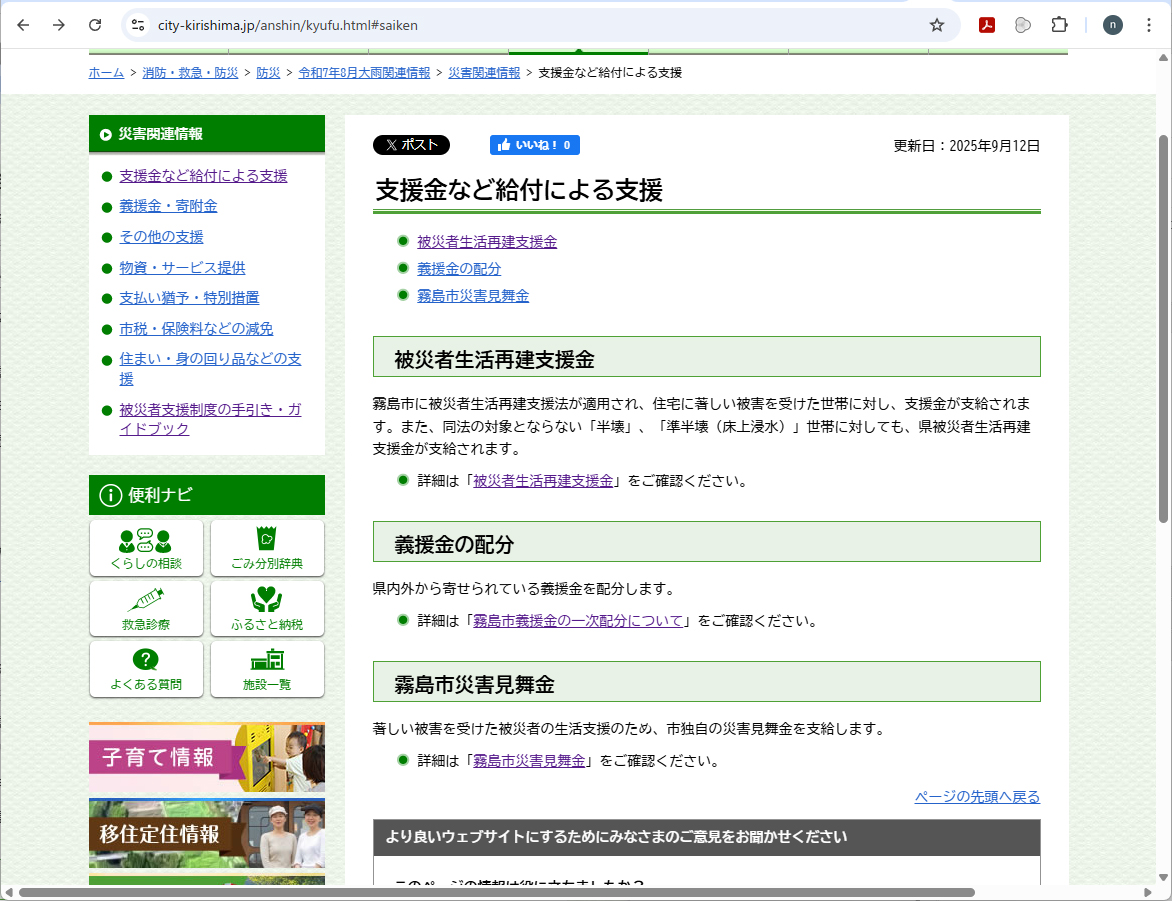Open the ごみ分別辞典 icon tile
This screenshot has width=1172, height=901.
[267, 548]
